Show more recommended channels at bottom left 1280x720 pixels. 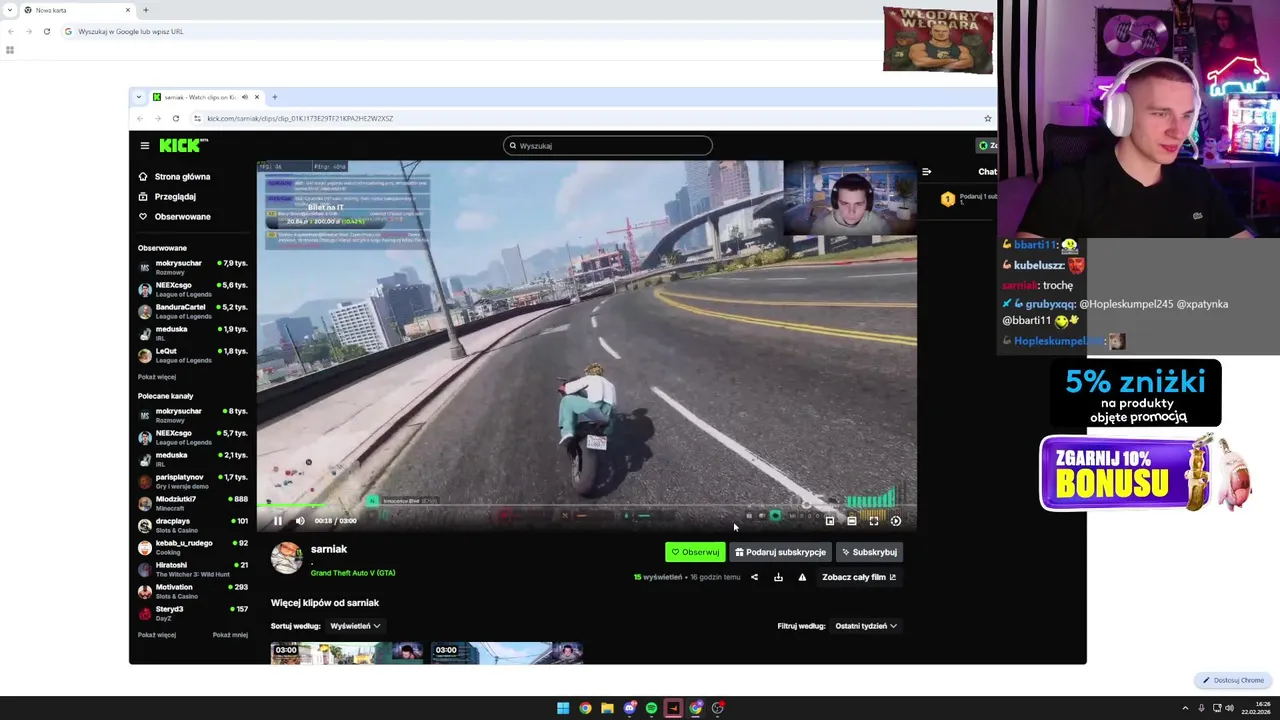[157, 635]
